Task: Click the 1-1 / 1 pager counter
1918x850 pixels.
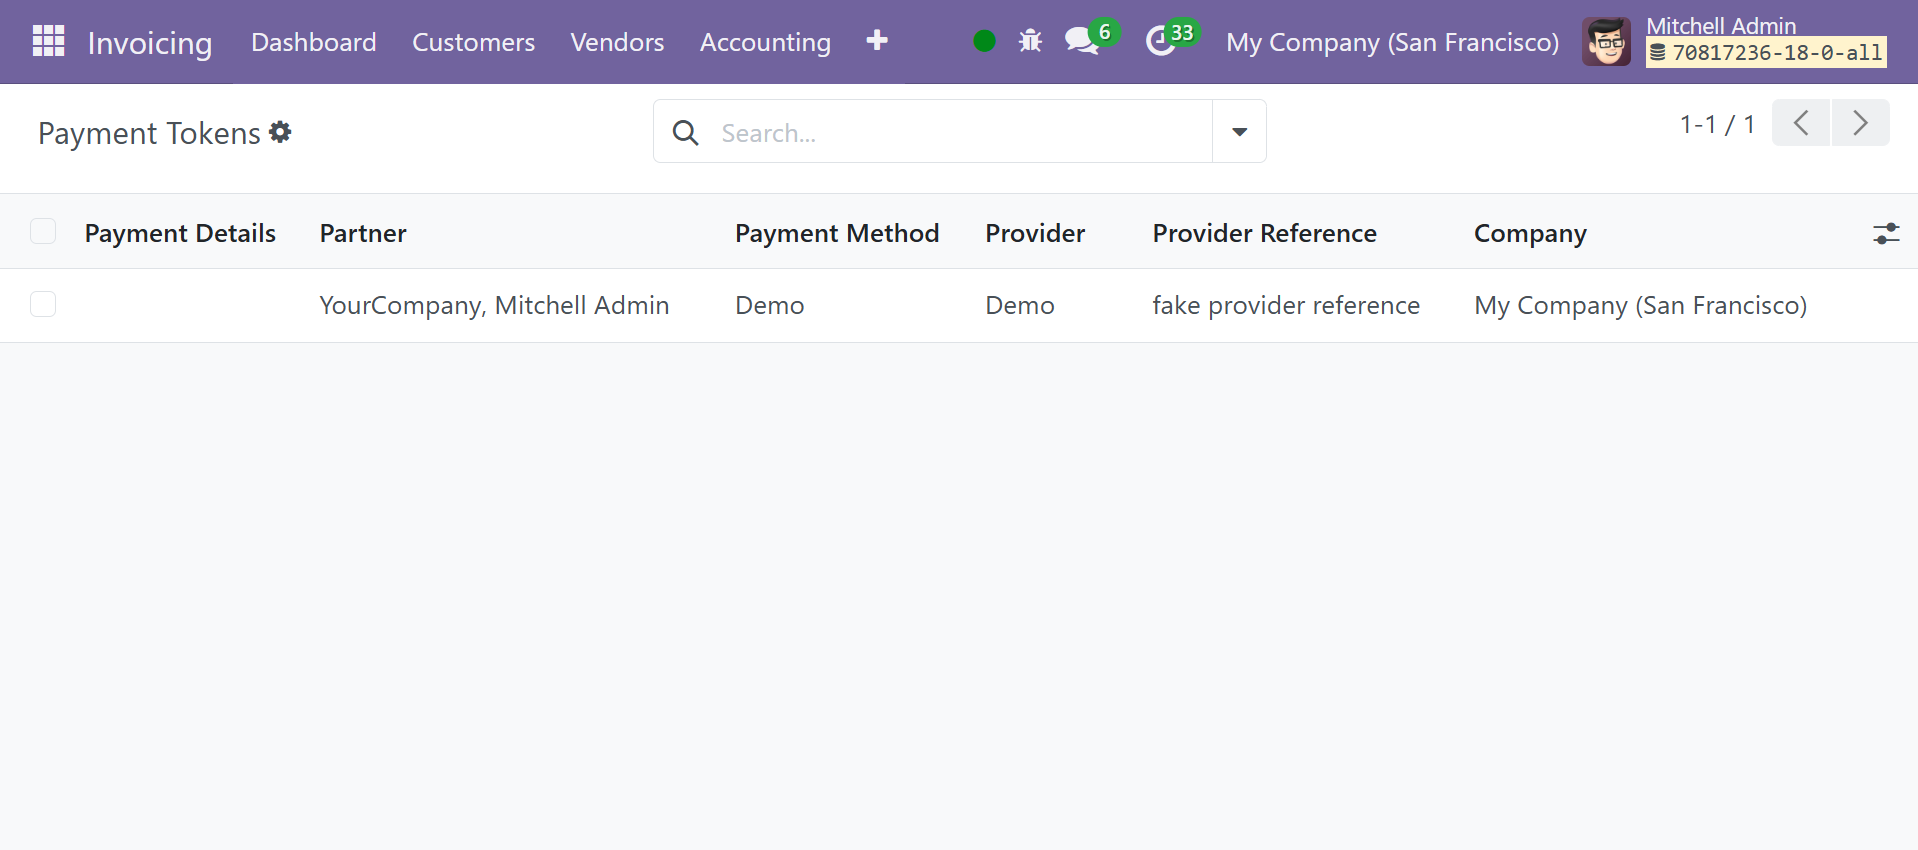Action: tap(1717, 124)
